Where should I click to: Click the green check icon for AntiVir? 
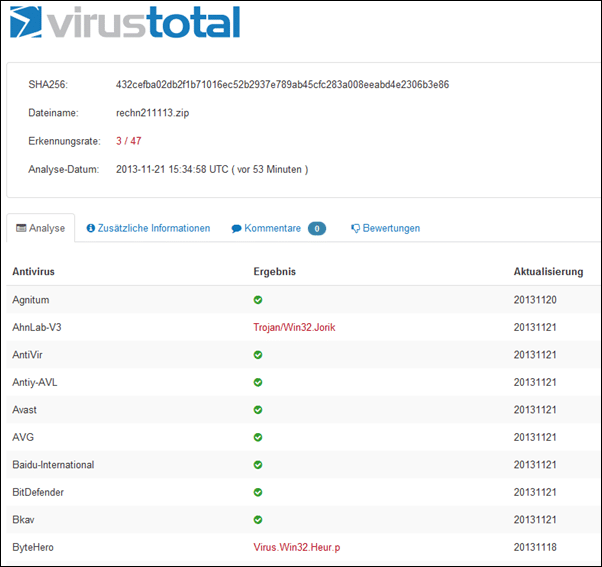[258, 355]
